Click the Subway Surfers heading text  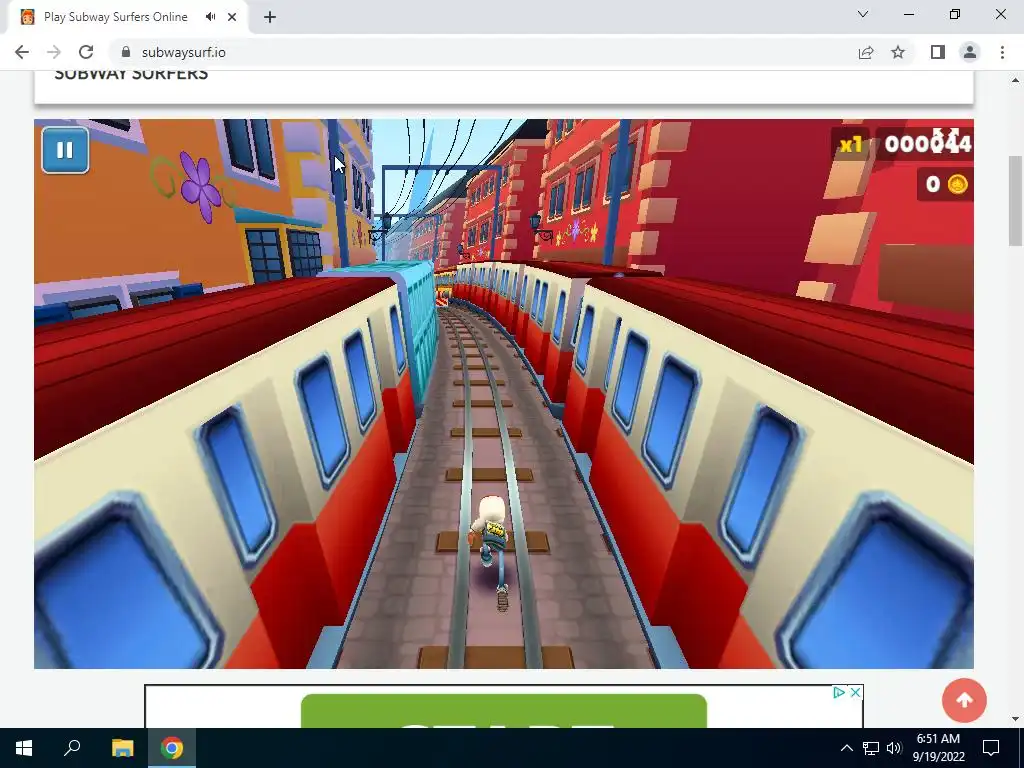(131, 75)
